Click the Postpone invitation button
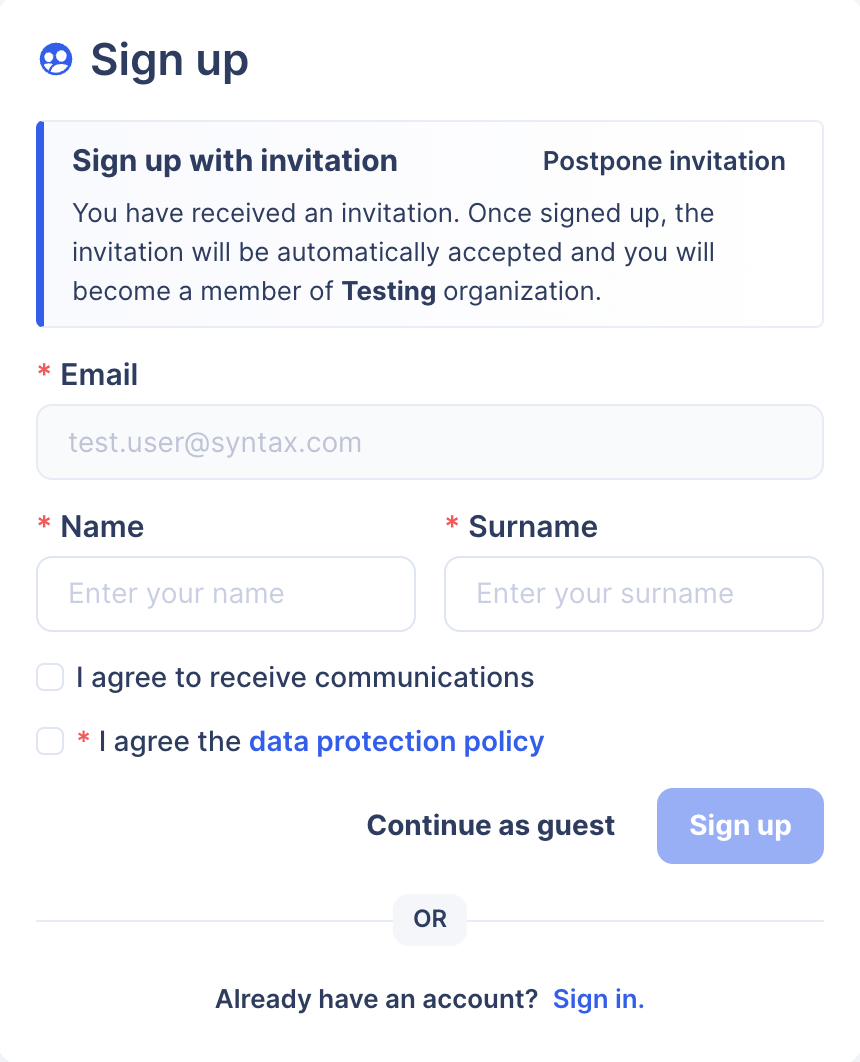Viewport: 860px width, 1062px height. [664, 161]
